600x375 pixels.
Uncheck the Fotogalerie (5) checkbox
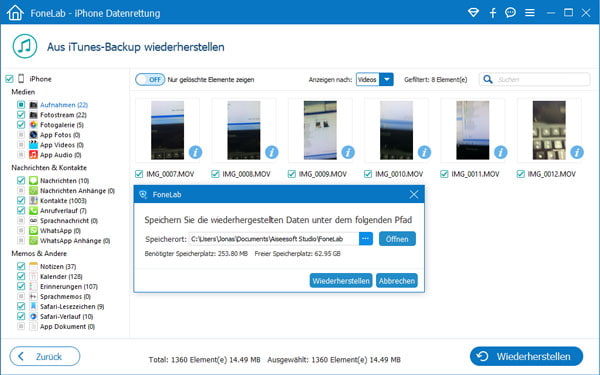point(21,125)
